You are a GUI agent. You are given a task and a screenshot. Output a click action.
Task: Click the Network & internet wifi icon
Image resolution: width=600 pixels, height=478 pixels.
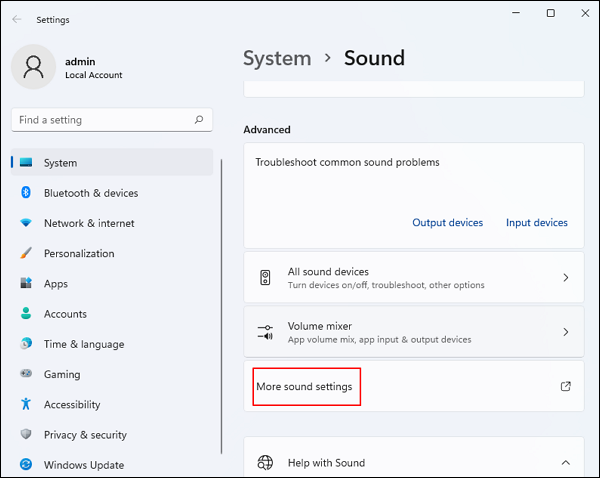click(25, 223)
